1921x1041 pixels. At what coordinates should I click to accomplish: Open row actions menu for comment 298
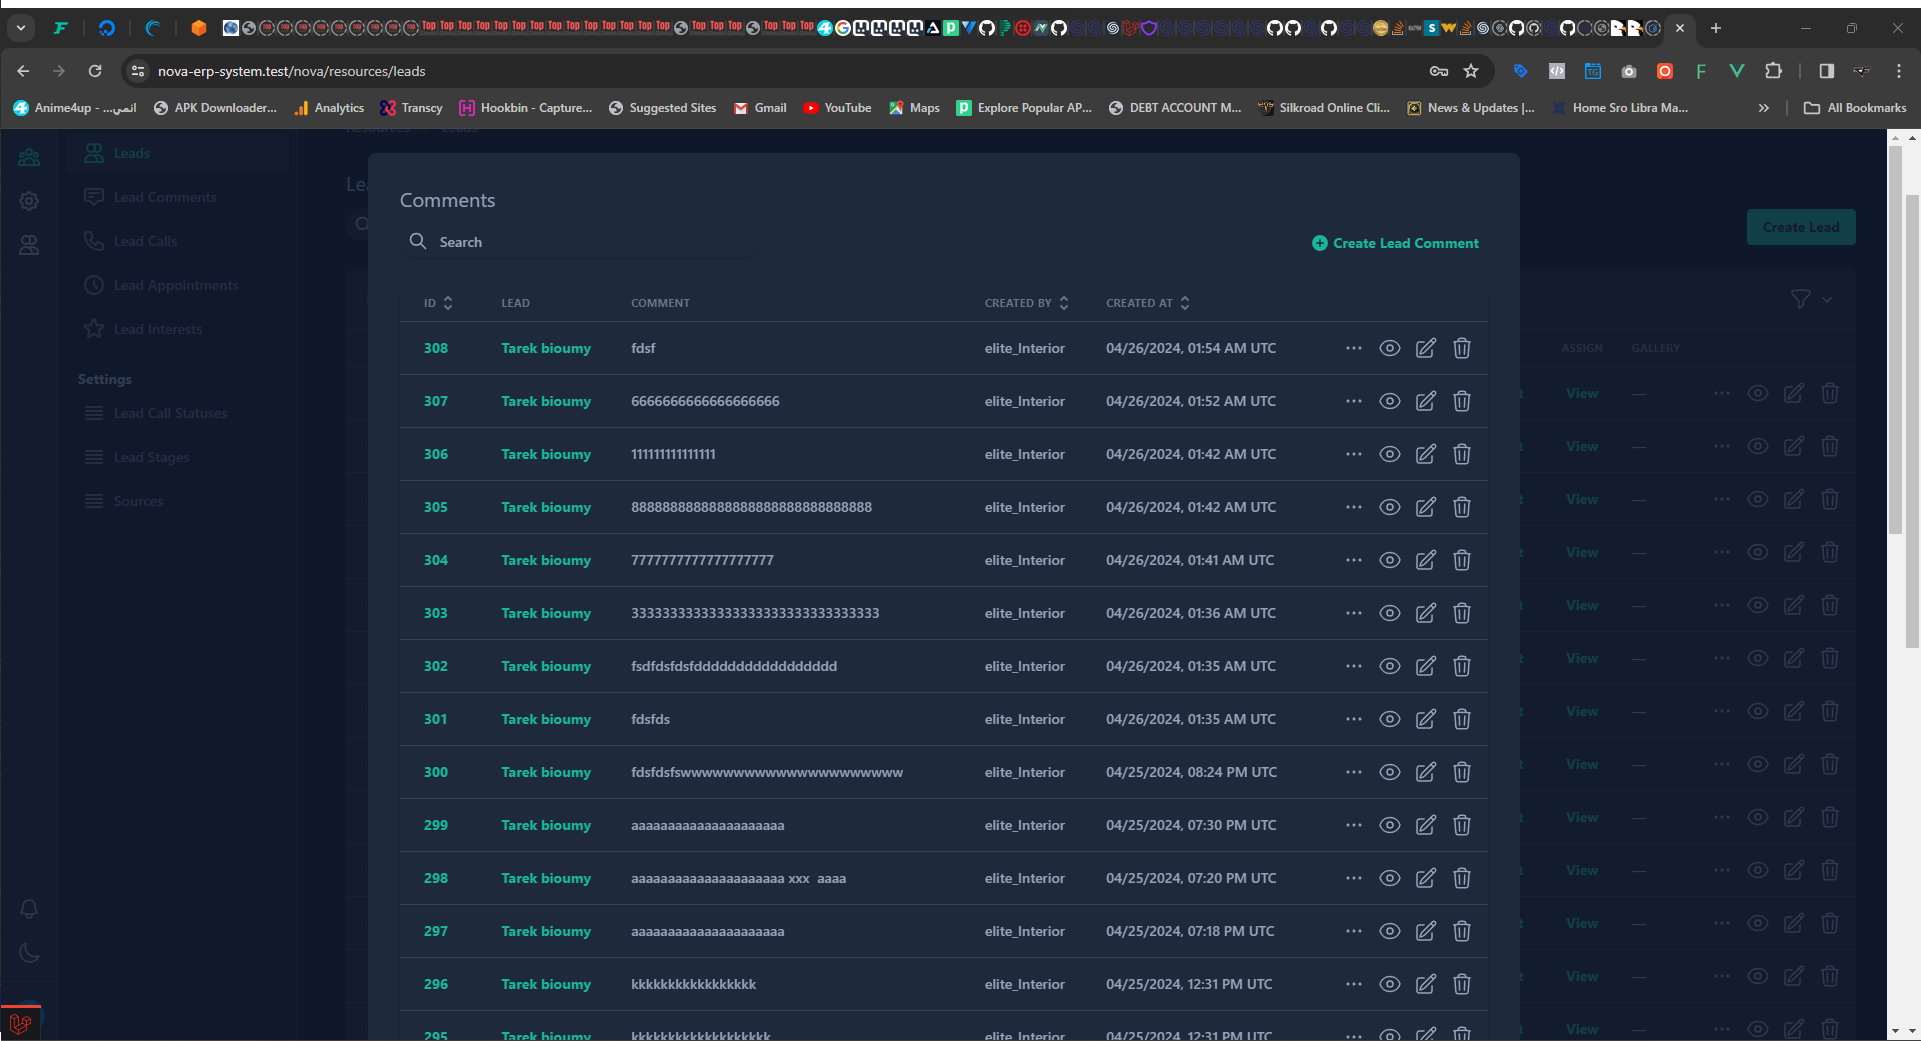[1353, 878]
